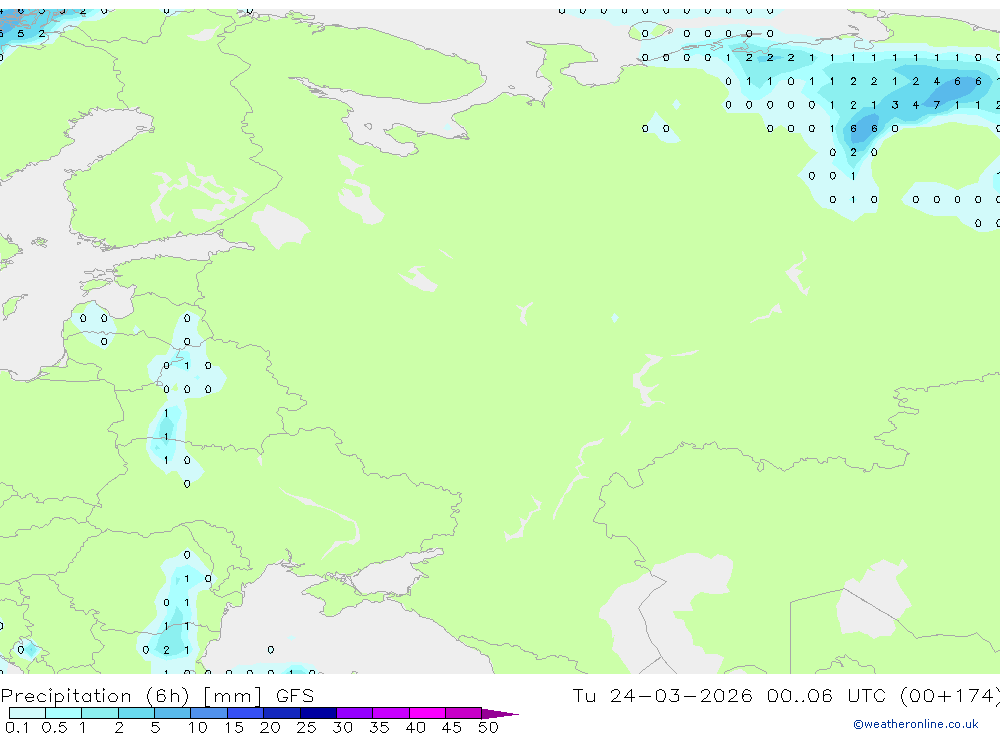Select the "50" legend scale label
This screenshot has width=1000, height=733.
(489, 727)
